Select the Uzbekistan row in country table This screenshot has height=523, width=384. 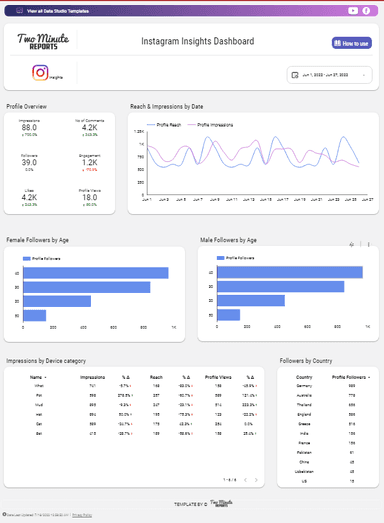click(x=328, y=472)
